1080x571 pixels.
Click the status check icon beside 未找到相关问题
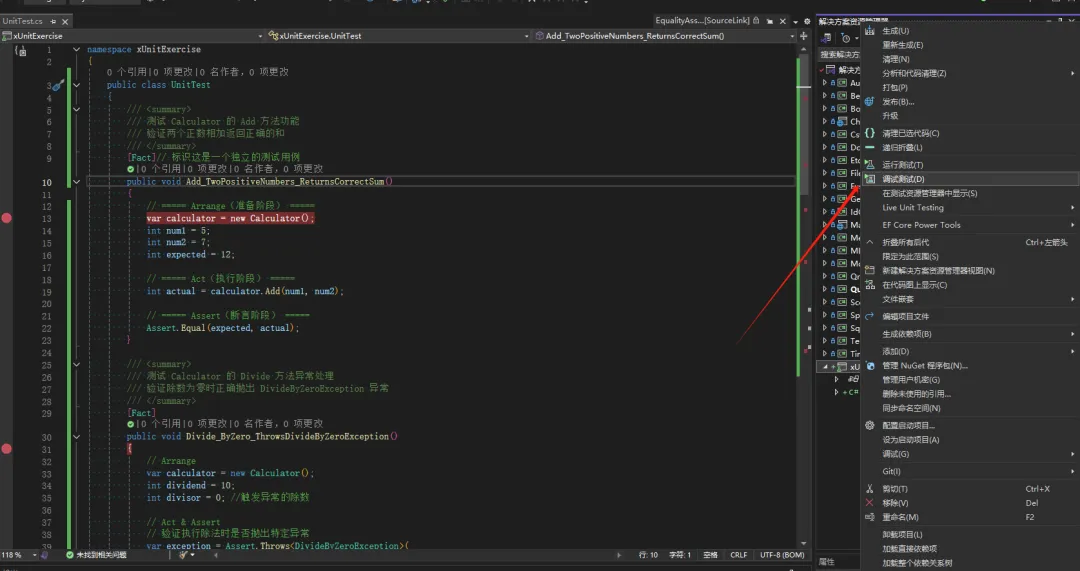tap(70, 555)
